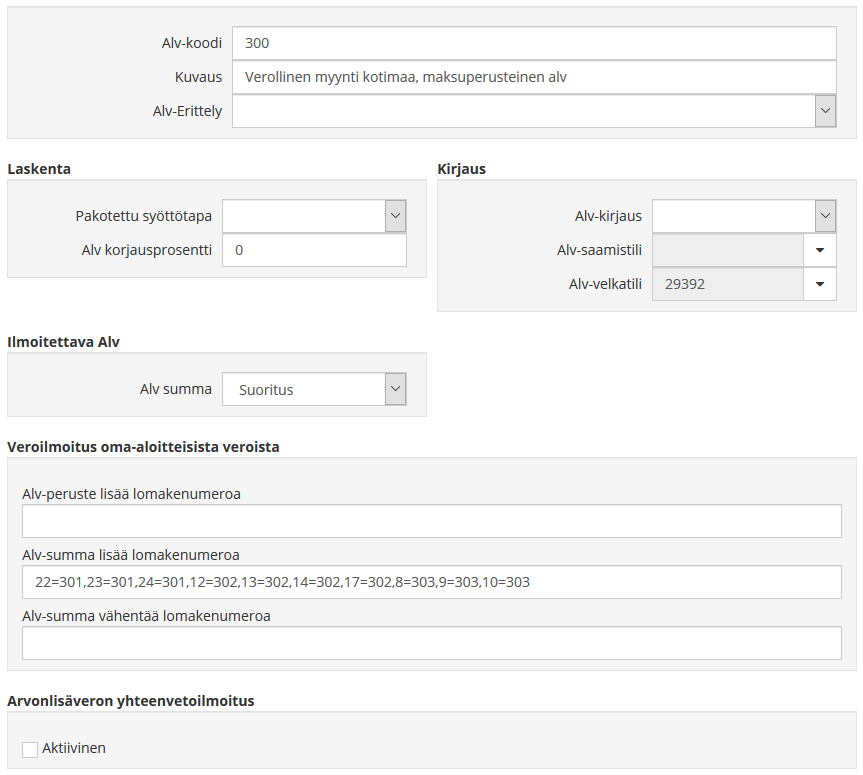Enable the Aktiivinen checkbox
The width and height of the screenshot is (863, 775).
30,749
